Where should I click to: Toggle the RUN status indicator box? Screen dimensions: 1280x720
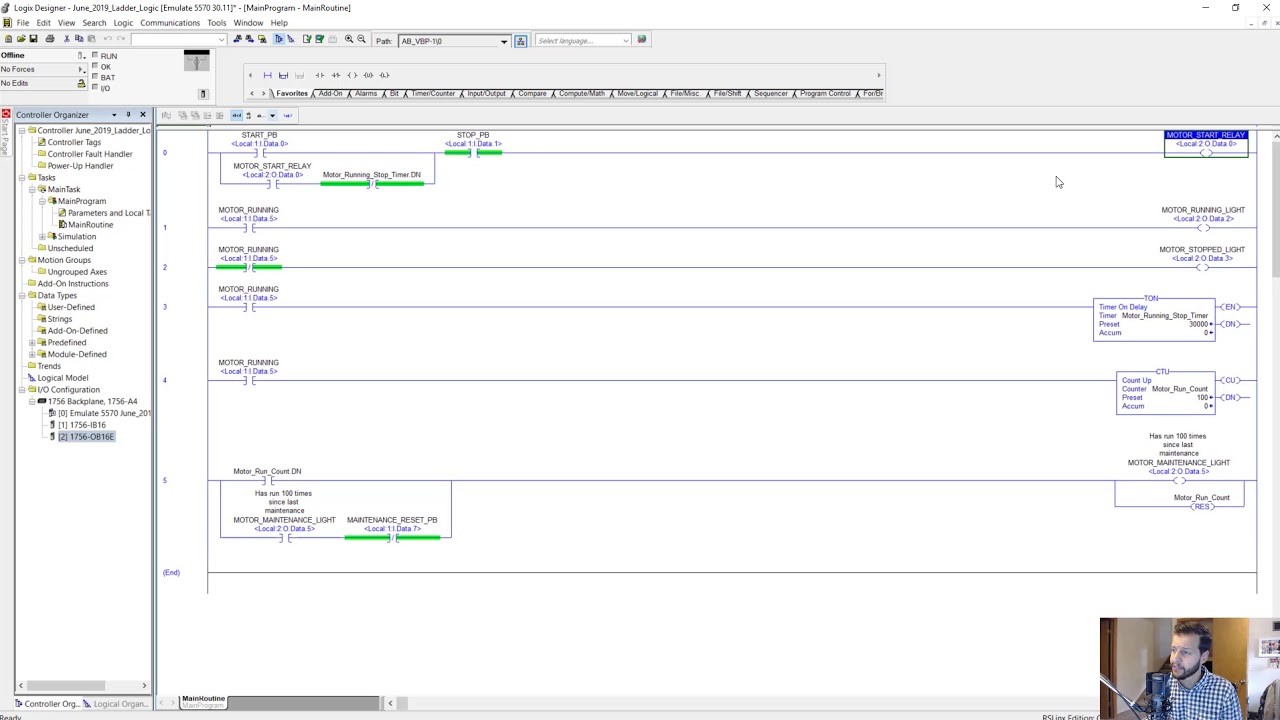(95, 56)
